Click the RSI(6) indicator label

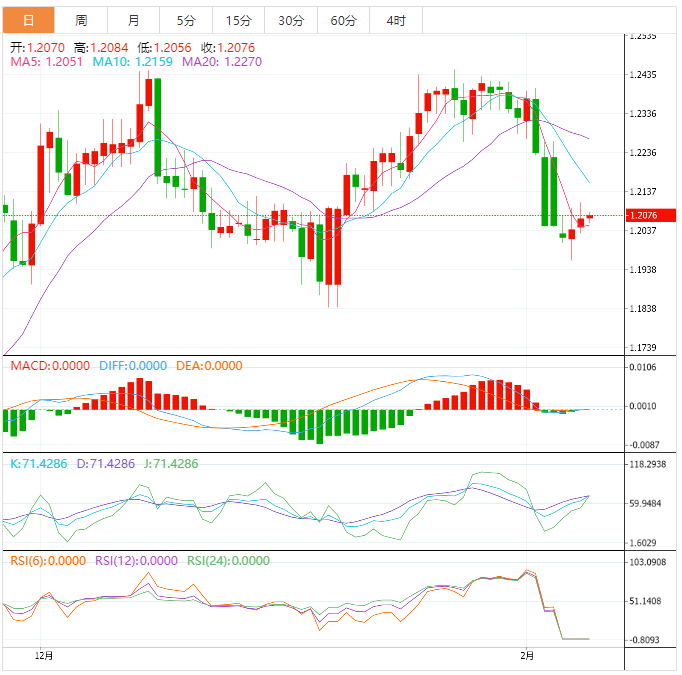pos(47,561)
